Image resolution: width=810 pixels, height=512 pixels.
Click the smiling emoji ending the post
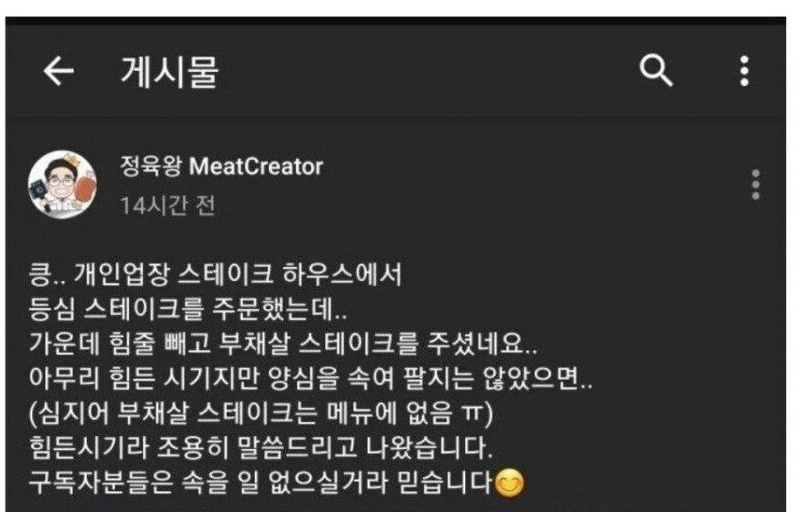[509, 483]
